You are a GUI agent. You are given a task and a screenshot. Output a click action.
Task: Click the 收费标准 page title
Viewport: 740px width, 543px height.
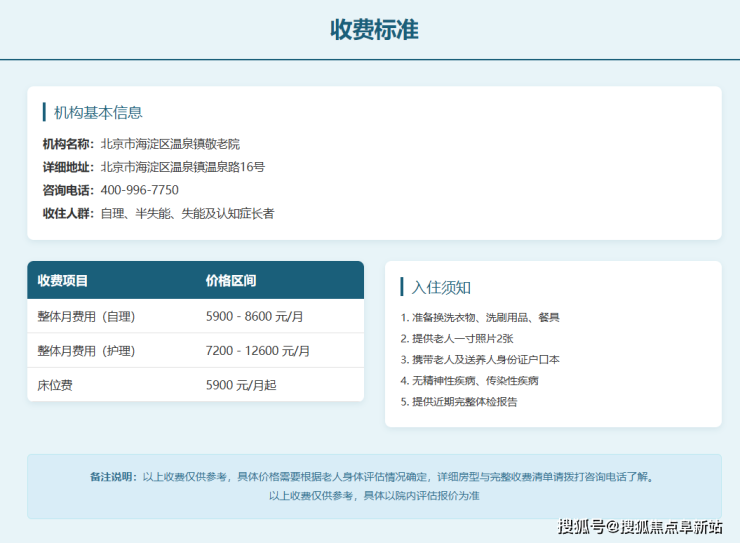[x=374, y=29]
